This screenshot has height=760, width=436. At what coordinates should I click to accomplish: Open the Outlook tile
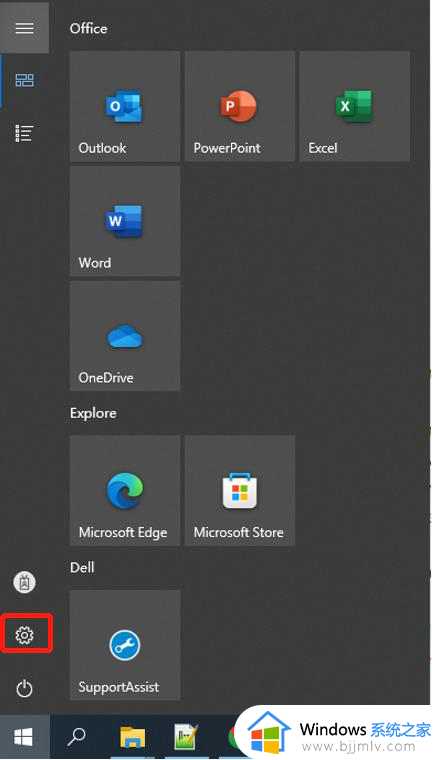125,106
